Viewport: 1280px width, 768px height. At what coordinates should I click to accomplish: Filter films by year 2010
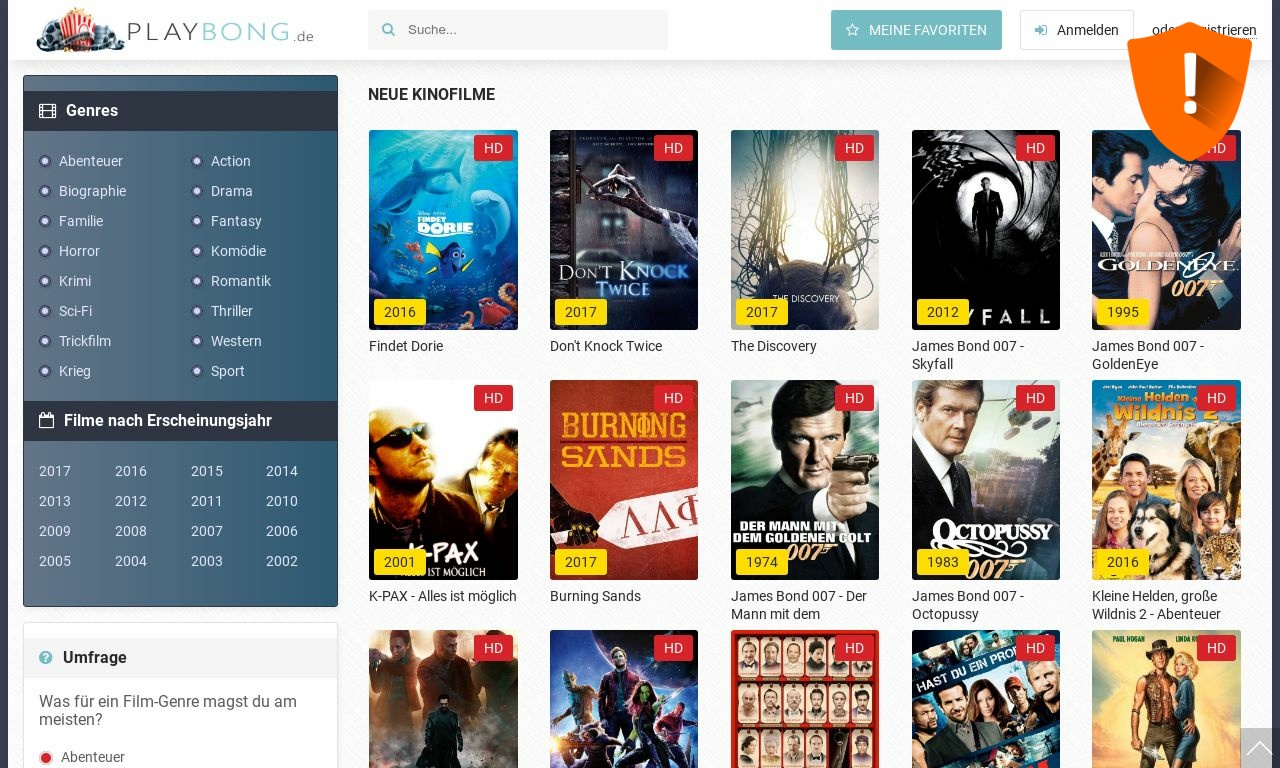282,501
